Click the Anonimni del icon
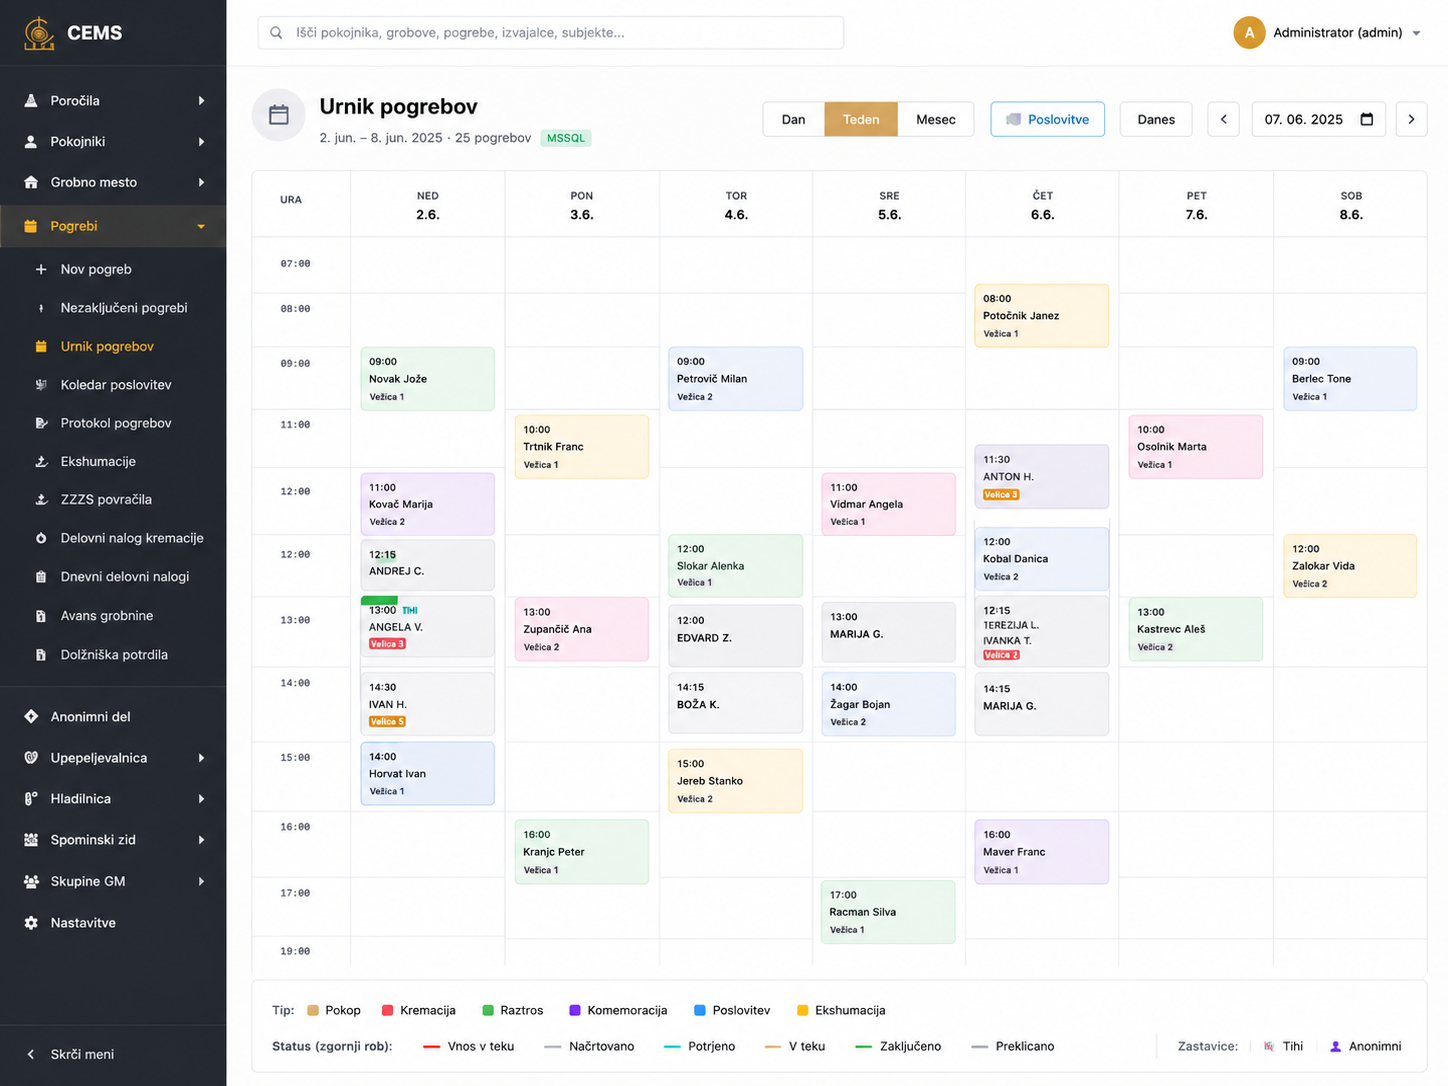Screen dimensions: 1448x1086 coord(31,716)
